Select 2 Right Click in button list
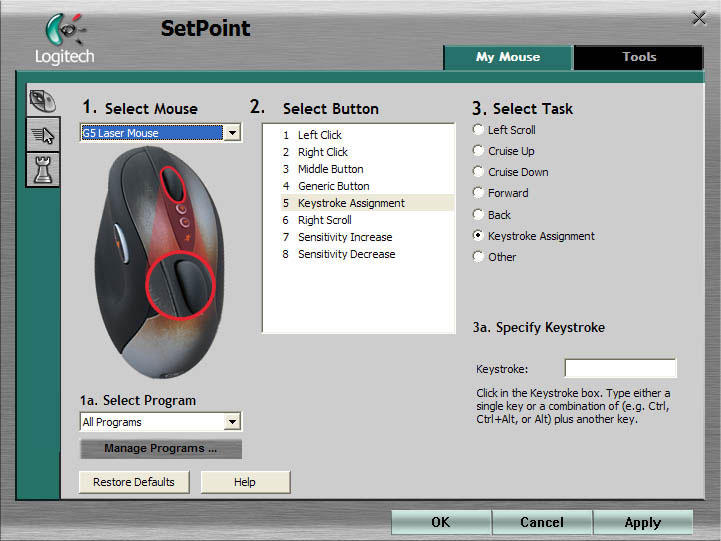The width and height of the screenshot is (721, 541). (367, 152)
